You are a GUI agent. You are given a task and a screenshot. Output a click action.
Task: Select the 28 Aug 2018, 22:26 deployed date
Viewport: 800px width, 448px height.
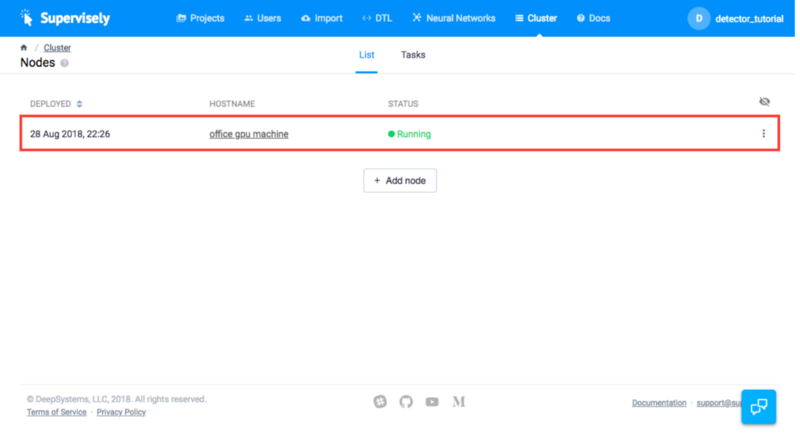(x=70, y=134)
